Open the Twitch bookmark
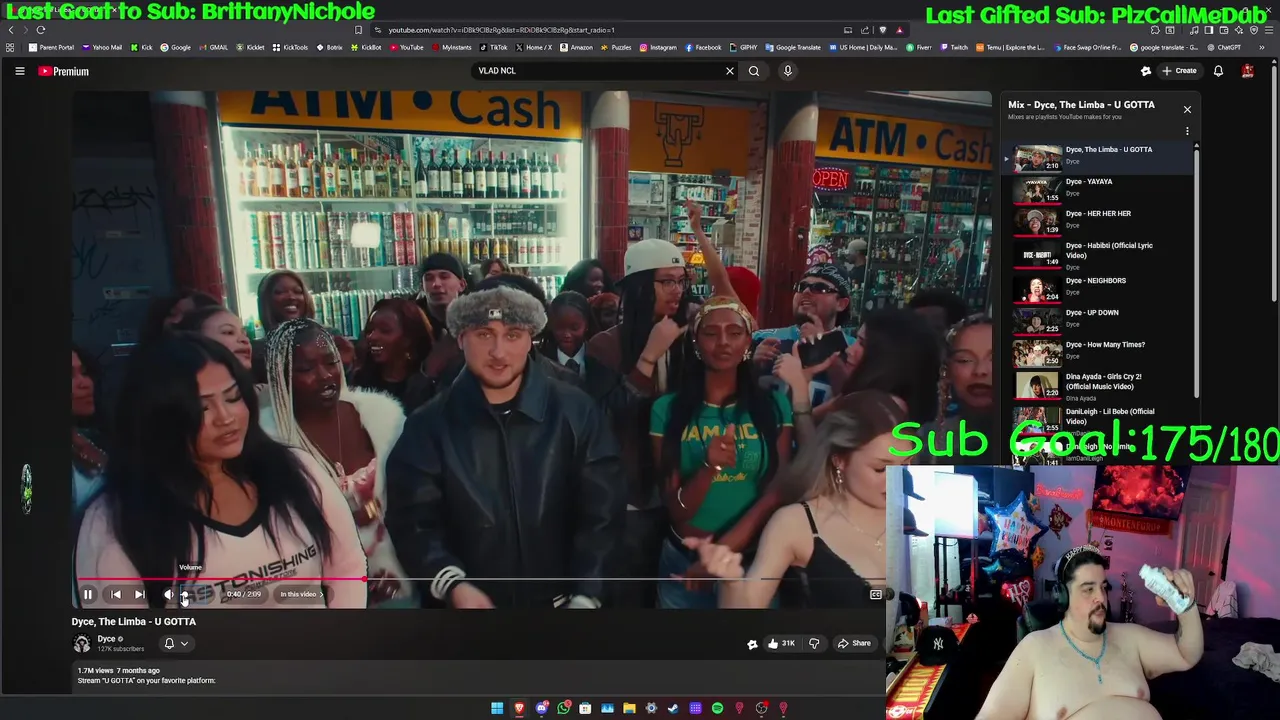This screenshot has height=720, width=1280. [x=954, y=47]
